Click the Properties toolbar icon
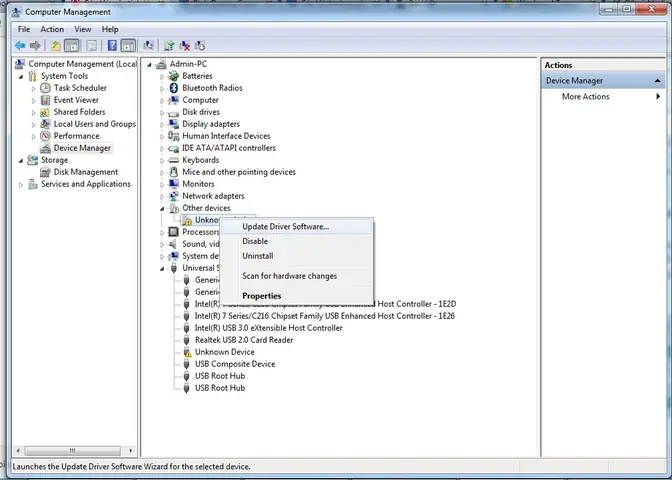Viewport: 672px width, 480px height. [x=91, y=45]
